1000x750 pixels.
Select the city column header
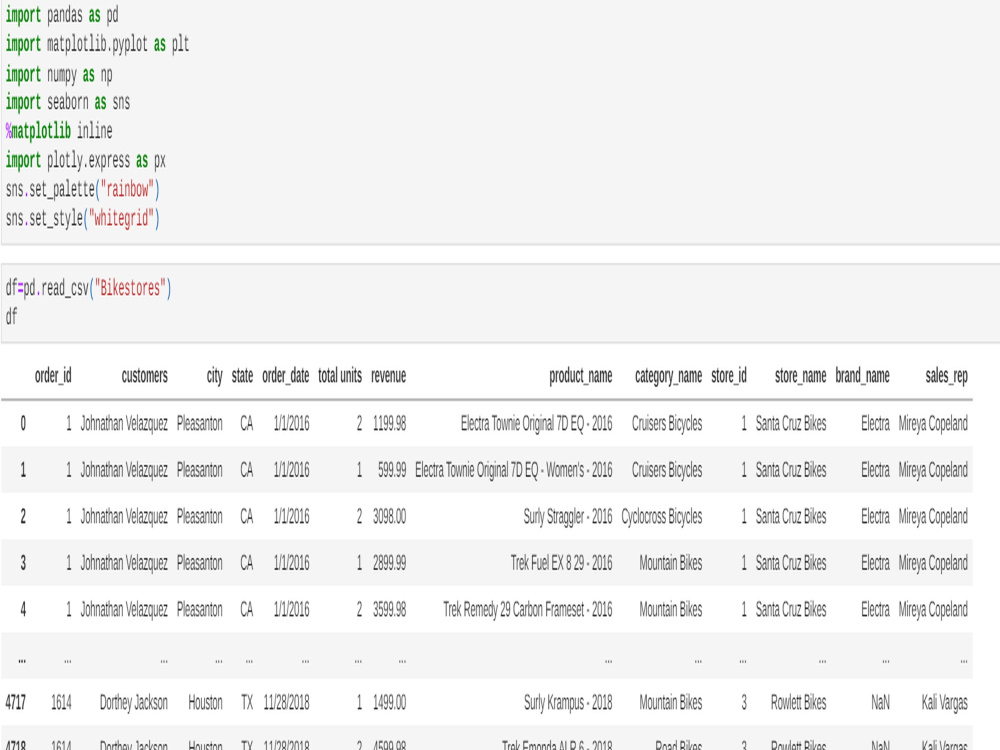coord(215,376)
